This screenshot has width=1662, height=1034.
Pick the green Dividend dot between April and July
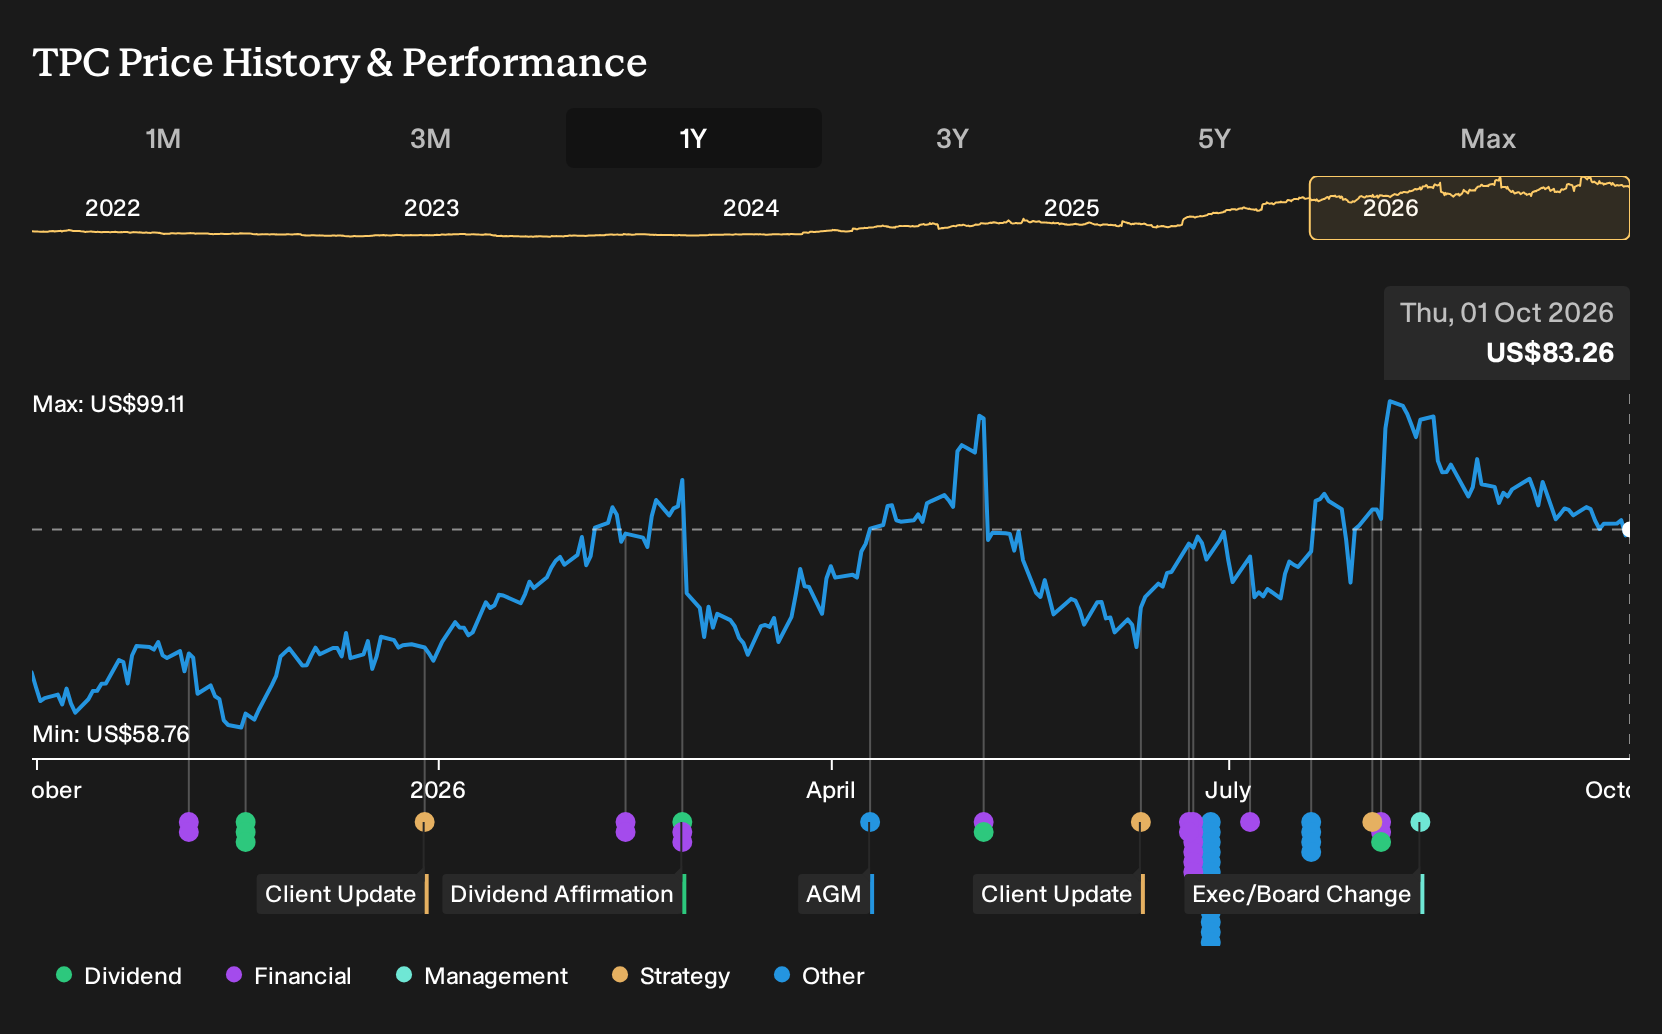pyautogui.click(x=983, y=832)
